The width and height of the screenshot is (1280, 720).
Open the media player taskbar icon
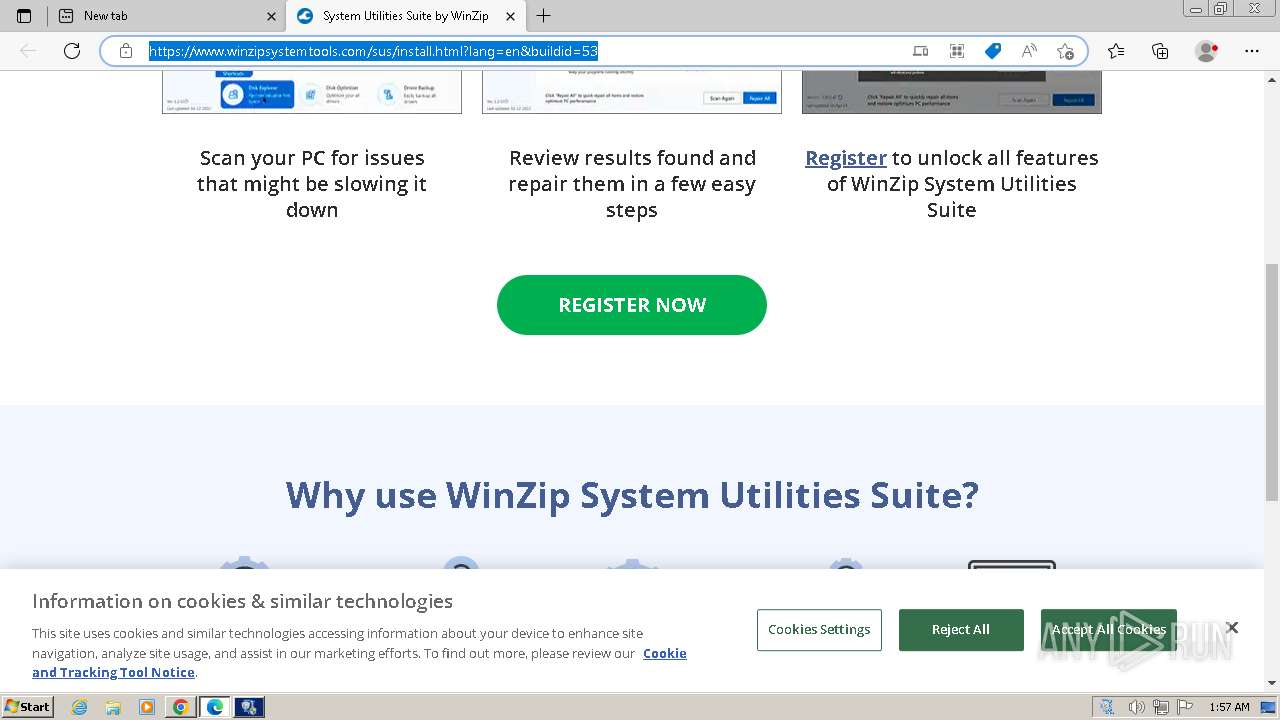coord(146,707)
